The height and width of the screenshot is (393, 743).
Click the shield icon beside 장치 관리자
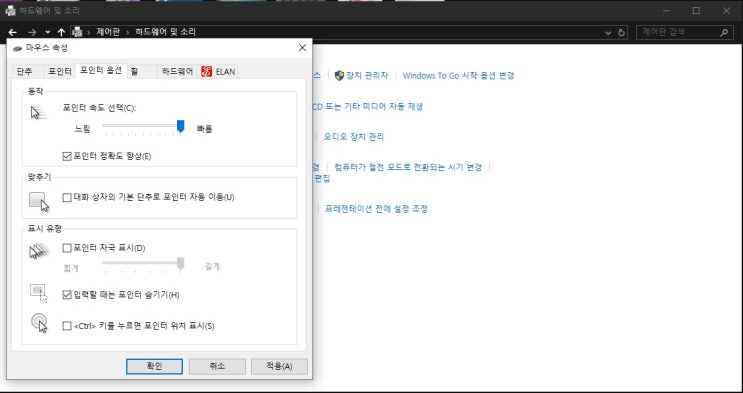pos(339,75)
